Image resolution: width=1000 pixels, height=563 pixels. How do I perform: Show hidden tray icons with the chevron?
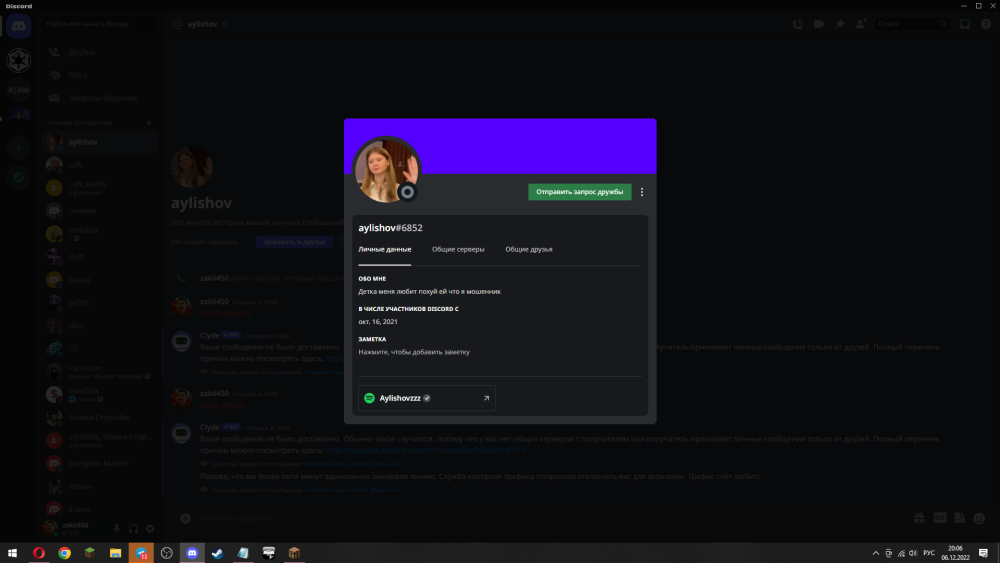click(876, 553)
